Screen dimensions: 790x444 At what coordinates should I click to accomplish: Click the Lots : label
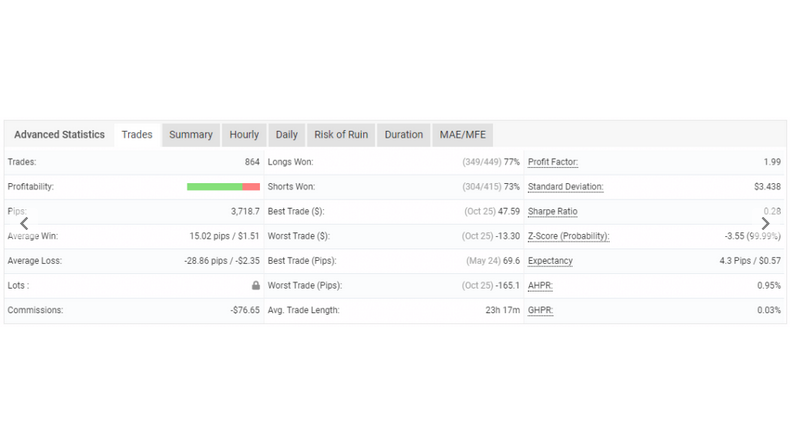[18, 285]
